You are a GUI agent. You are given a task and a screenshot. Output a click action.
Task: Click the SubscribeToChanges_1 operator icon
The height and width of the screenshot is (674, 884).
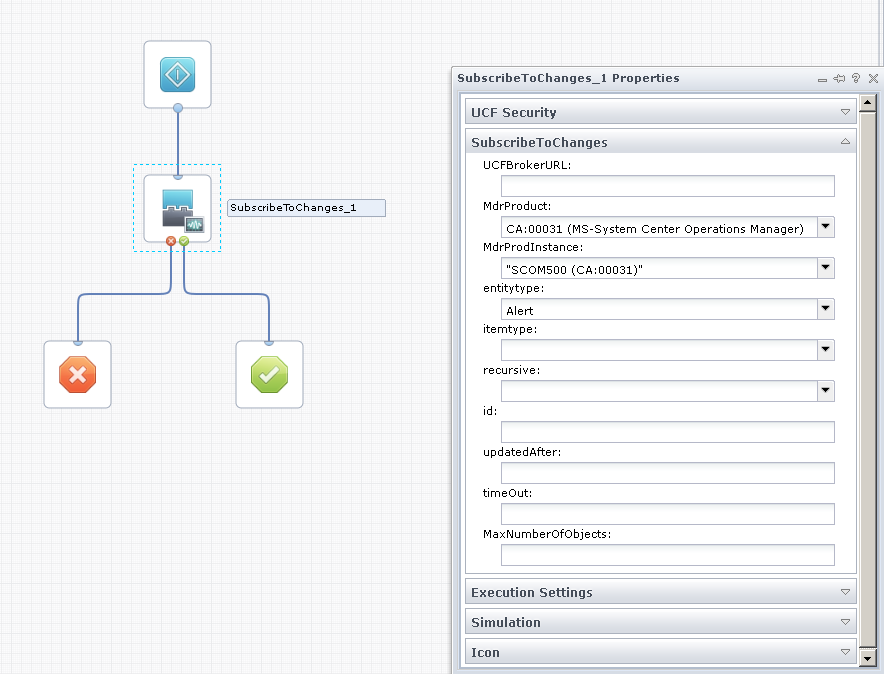point(177,207)
